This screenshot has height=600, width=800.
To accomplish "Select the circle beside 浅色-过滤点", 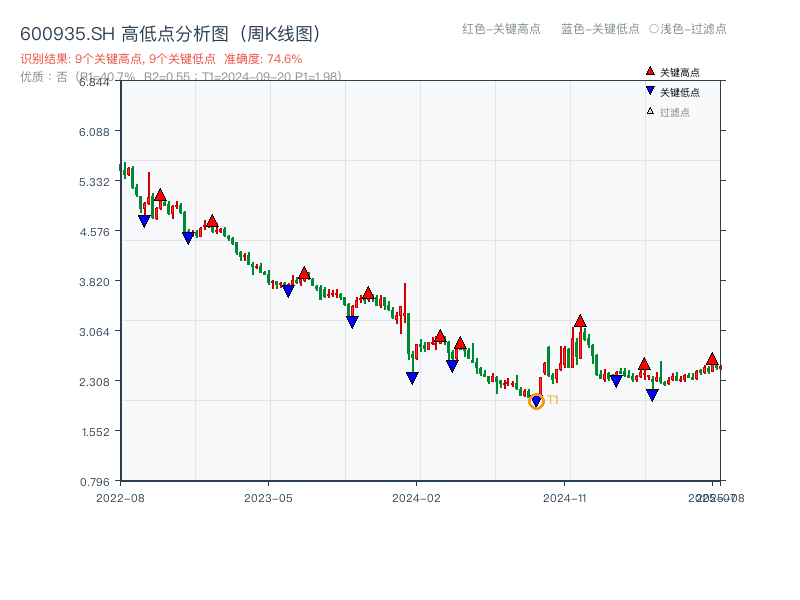I will [654, 29].
